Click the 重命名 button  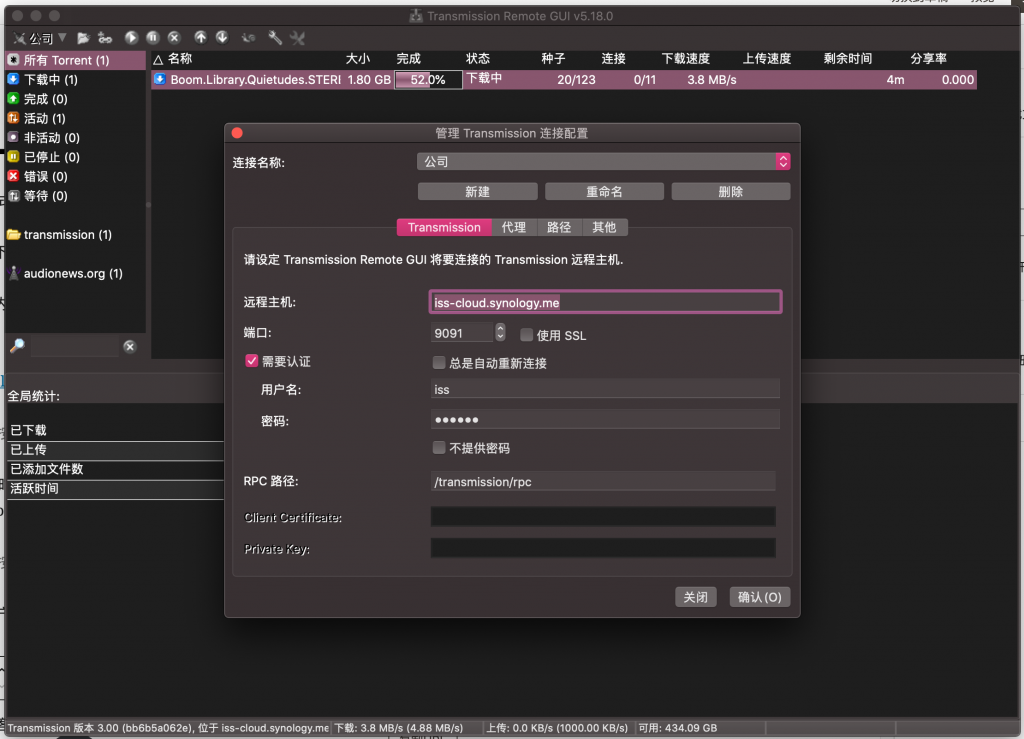point(604,192)
